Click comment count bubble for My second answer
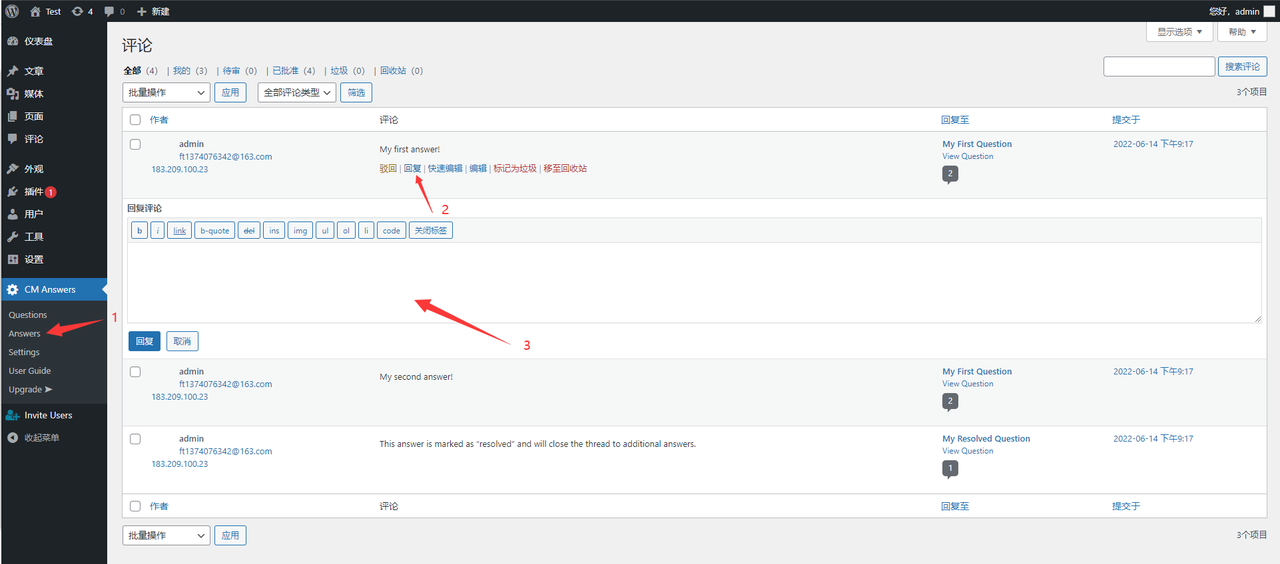The height and width of the screenshot is (564, 1280). (950, 402)
